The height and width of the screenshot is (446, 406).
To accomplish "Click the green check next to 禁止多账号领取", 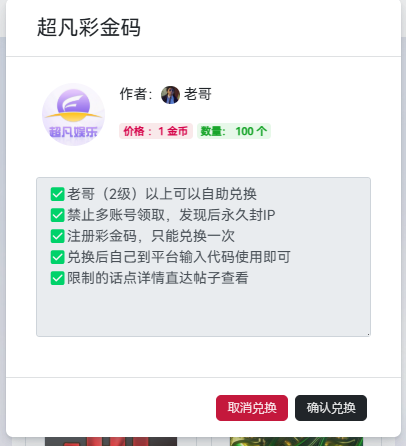I will 57,215.
